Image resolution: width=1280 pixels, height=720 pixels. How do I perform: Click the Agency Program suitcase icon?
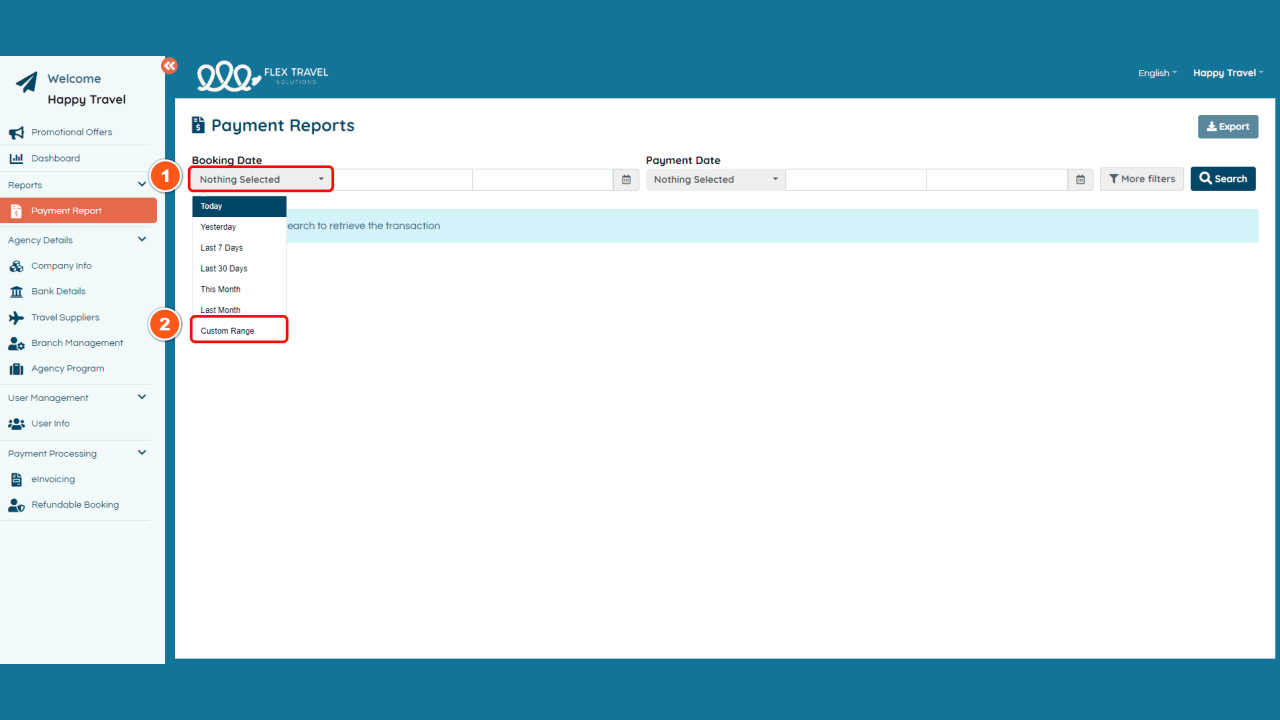[16, 369]
